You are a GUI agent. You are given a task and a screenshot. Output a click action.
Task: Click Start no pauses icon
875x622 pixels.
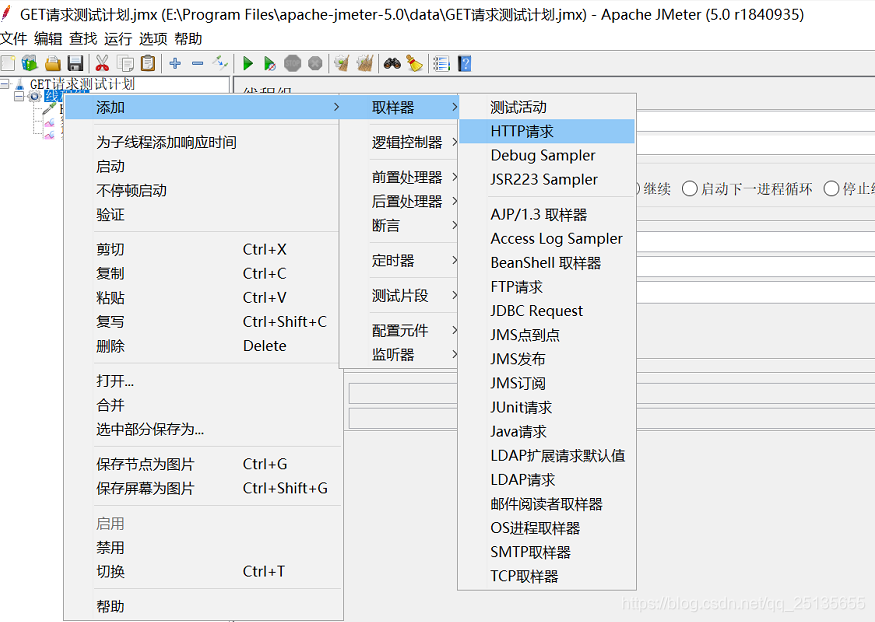click(x=270, y=63)
